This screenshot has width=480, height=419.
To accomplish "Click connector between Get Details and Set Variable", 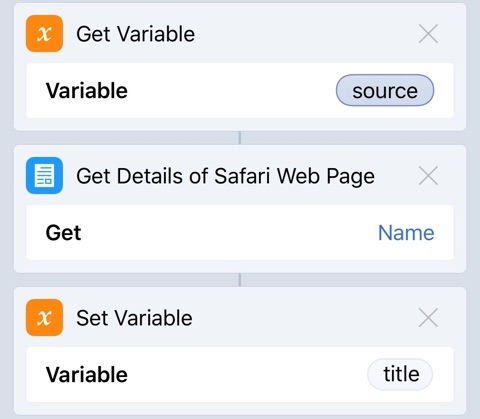I will [x=240, y=280].
